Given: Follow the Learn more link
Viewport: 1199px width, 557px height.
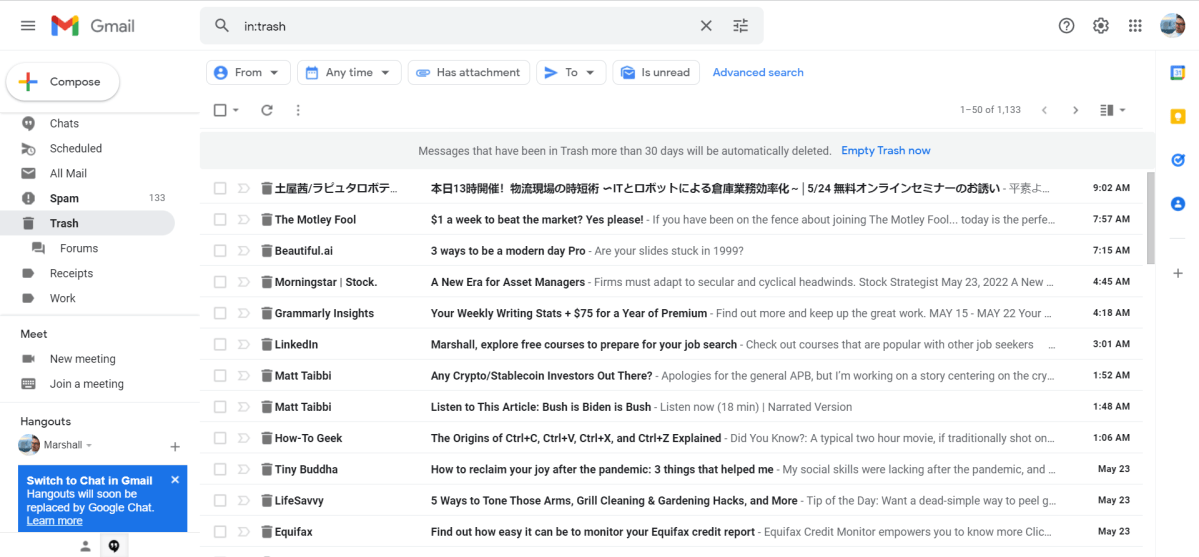Looking at the screenshot, I should [54, 521].
